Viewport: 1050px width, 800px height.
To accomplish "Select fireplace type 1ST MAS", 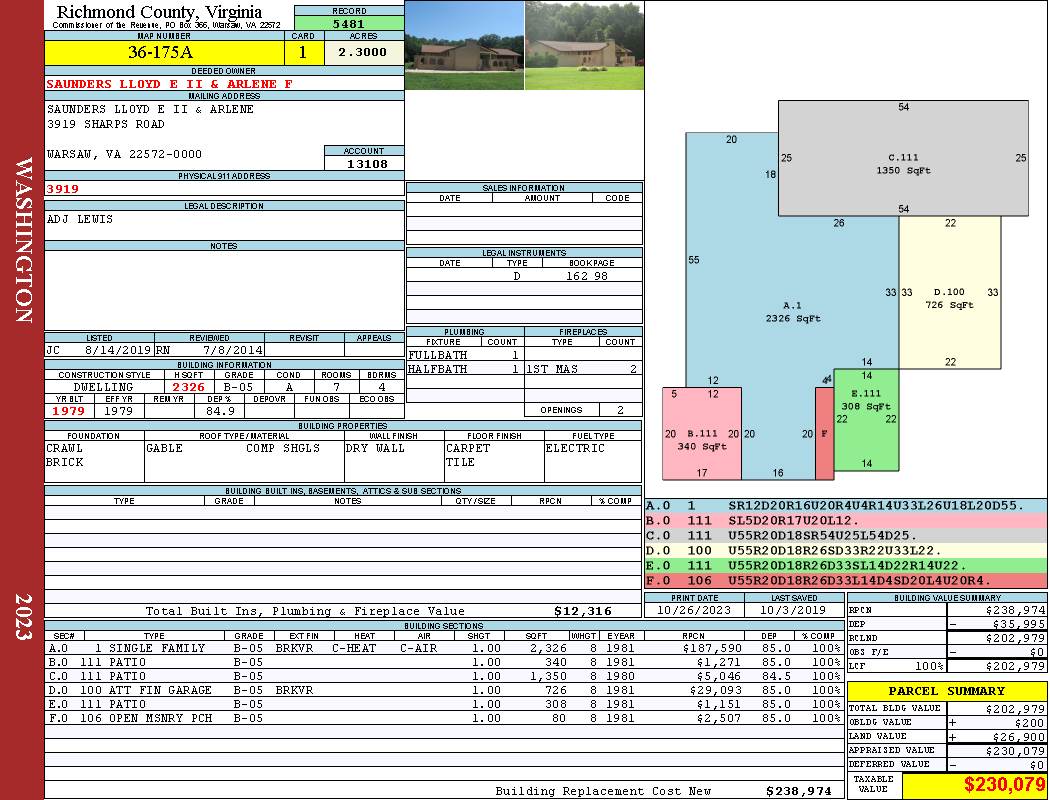I will click(552, 369).
